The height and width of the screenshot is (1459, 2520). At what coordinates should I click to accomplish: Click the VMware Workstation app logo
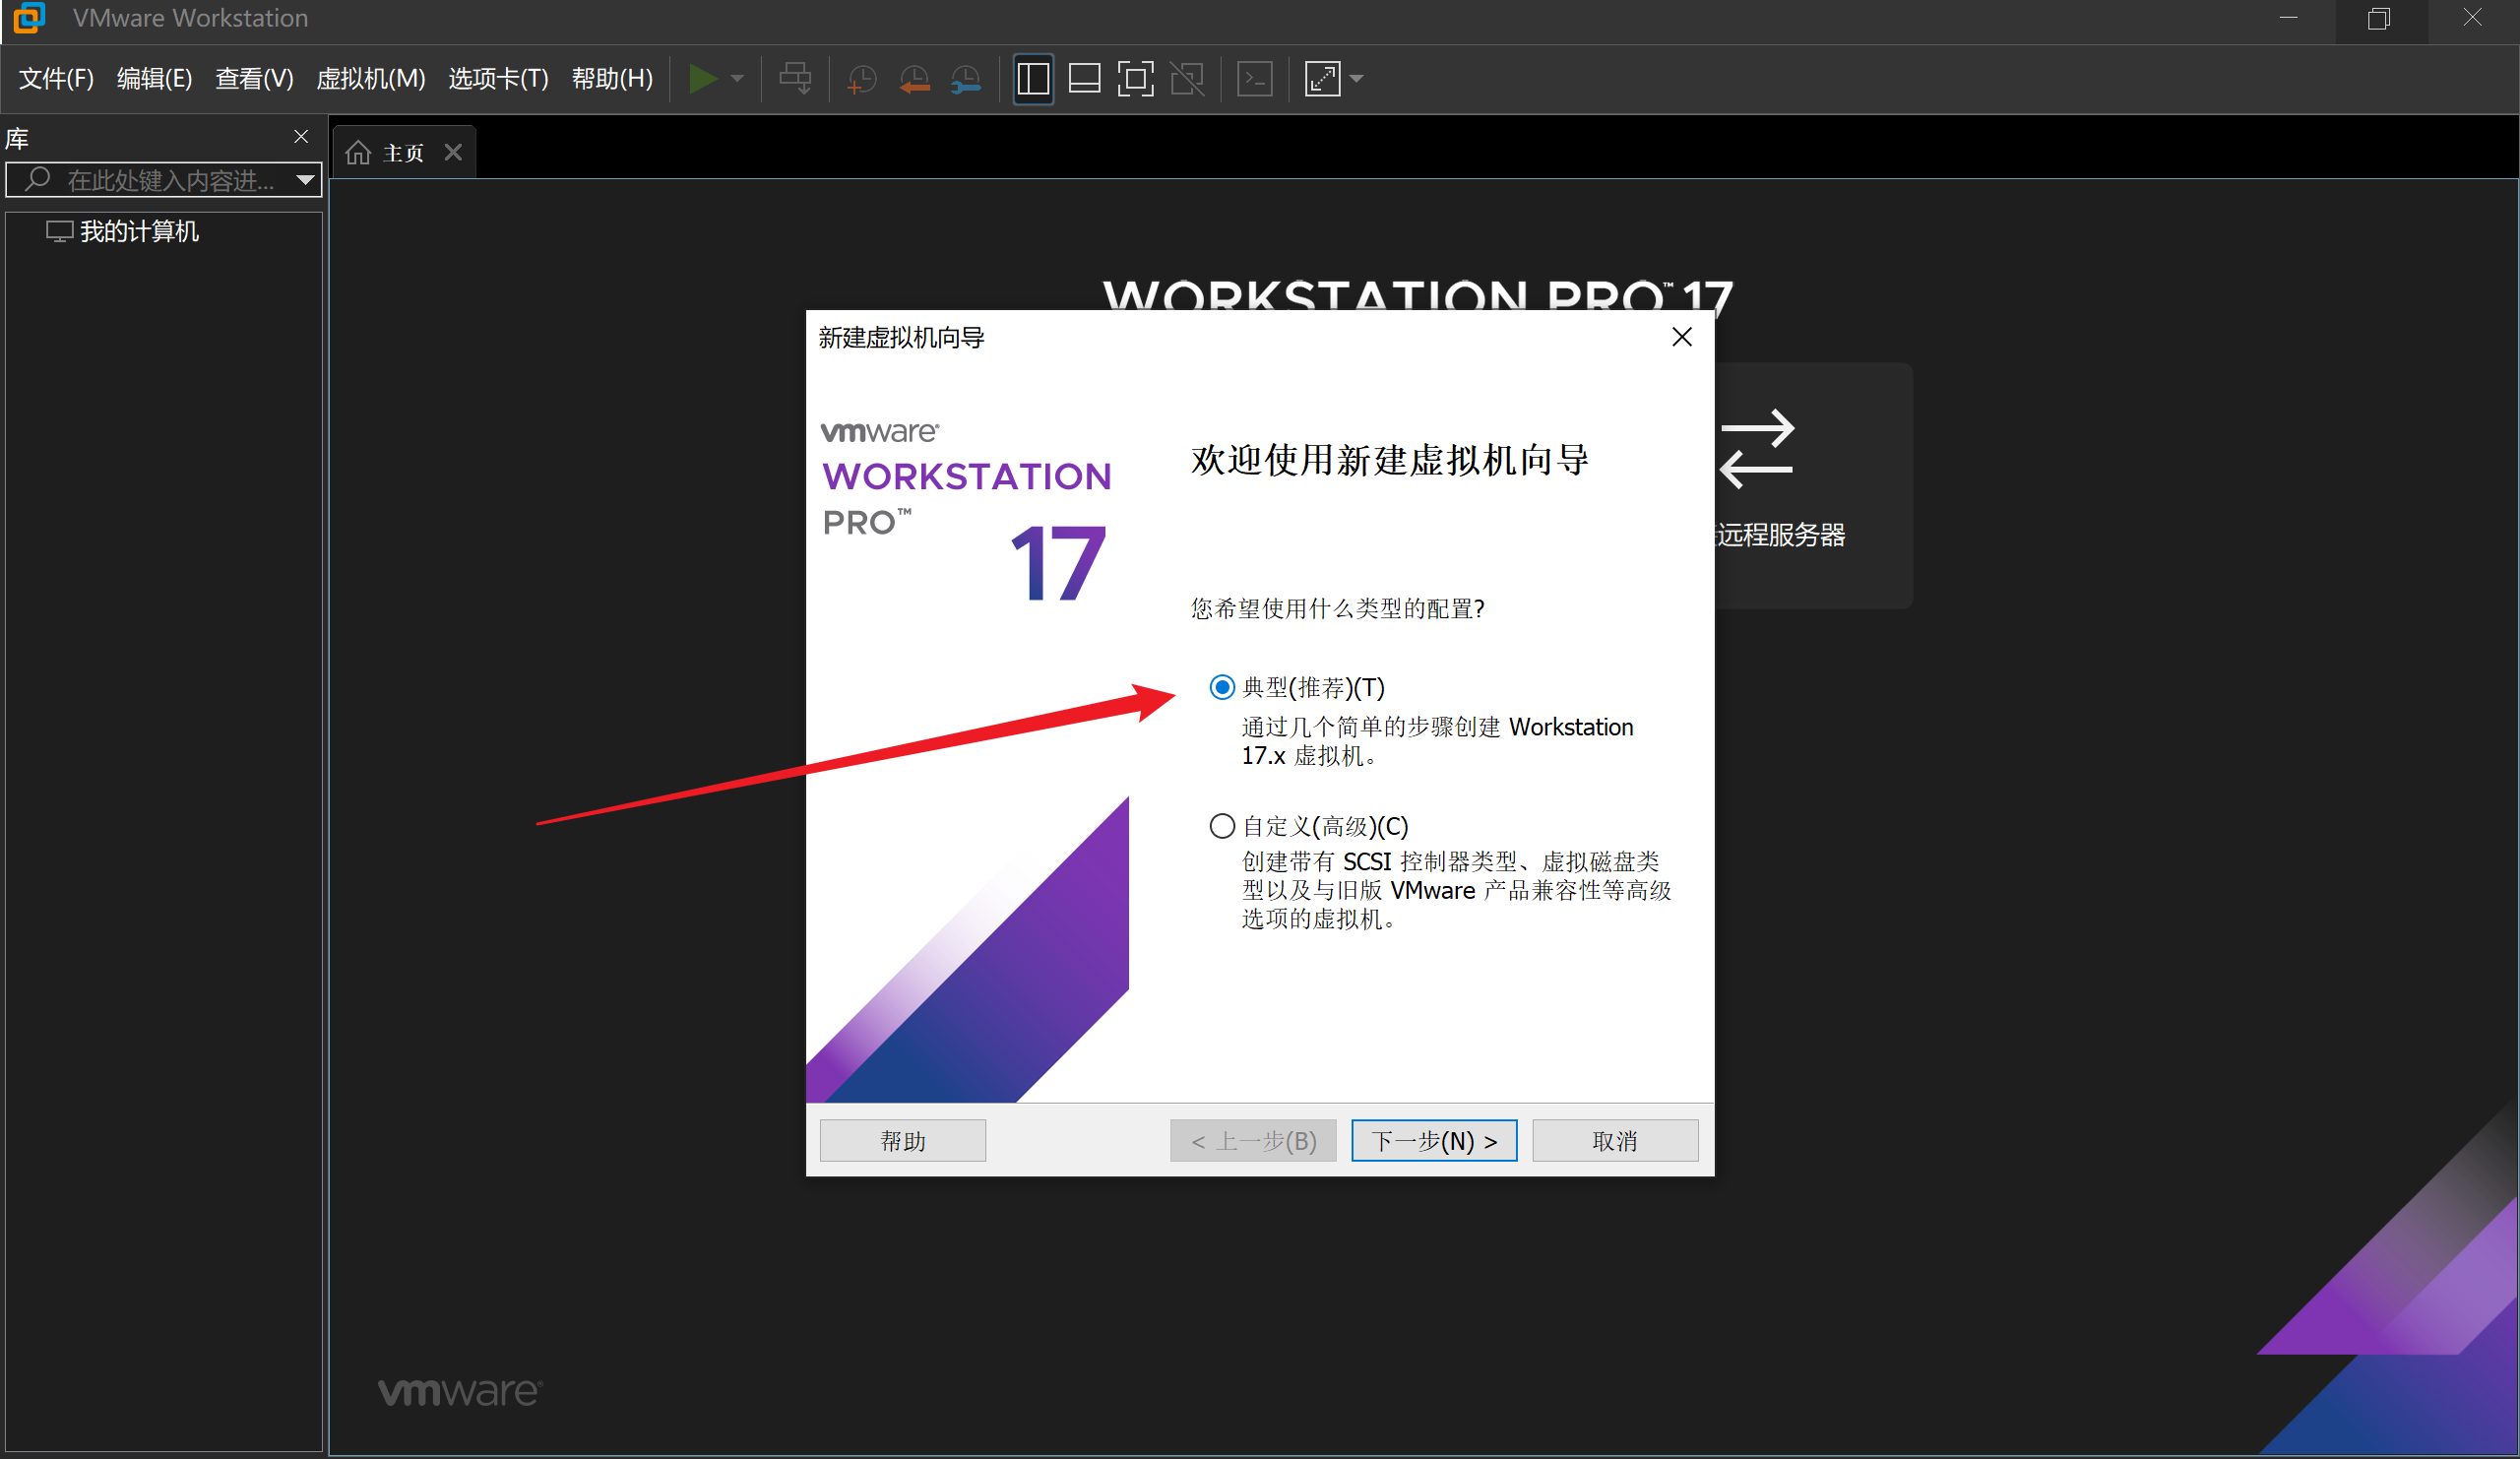pyautogui.click(x=28, y=18)
